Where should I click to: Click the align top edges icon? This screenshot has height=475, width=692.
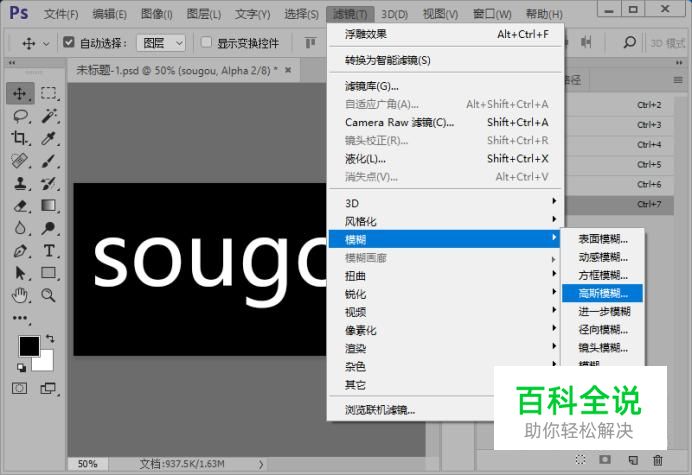click(x=311, y=43)
